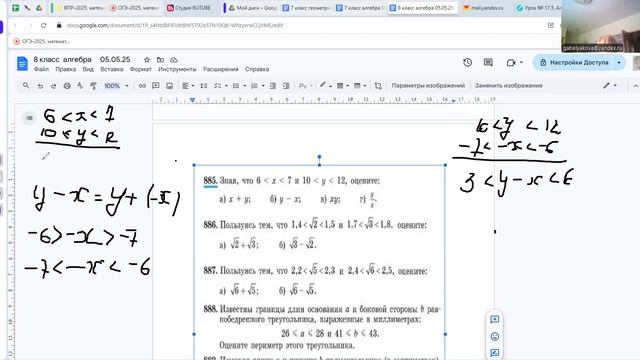Click the move-to-folder icon by title
Viewport: 640px width, 360px height.
[160, 60]
